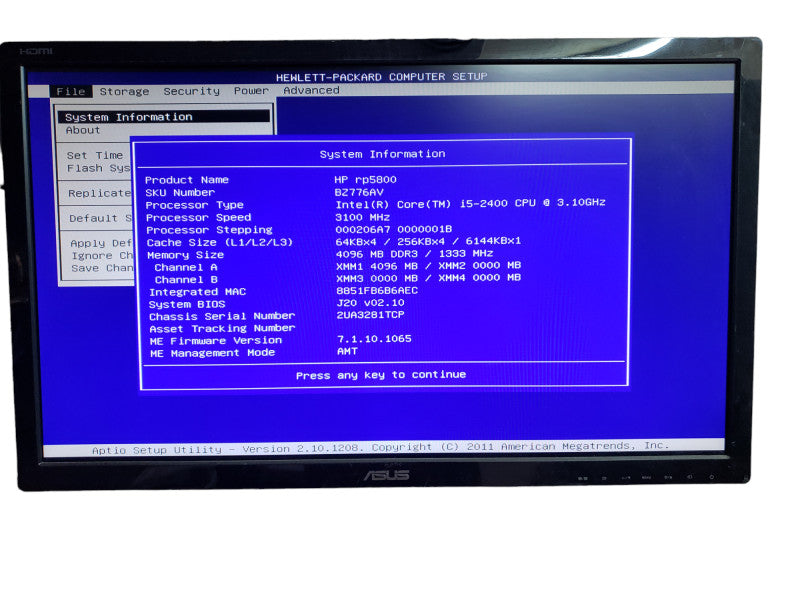Open the Power menu
This screenshot has height=600, width=800.
251,90
